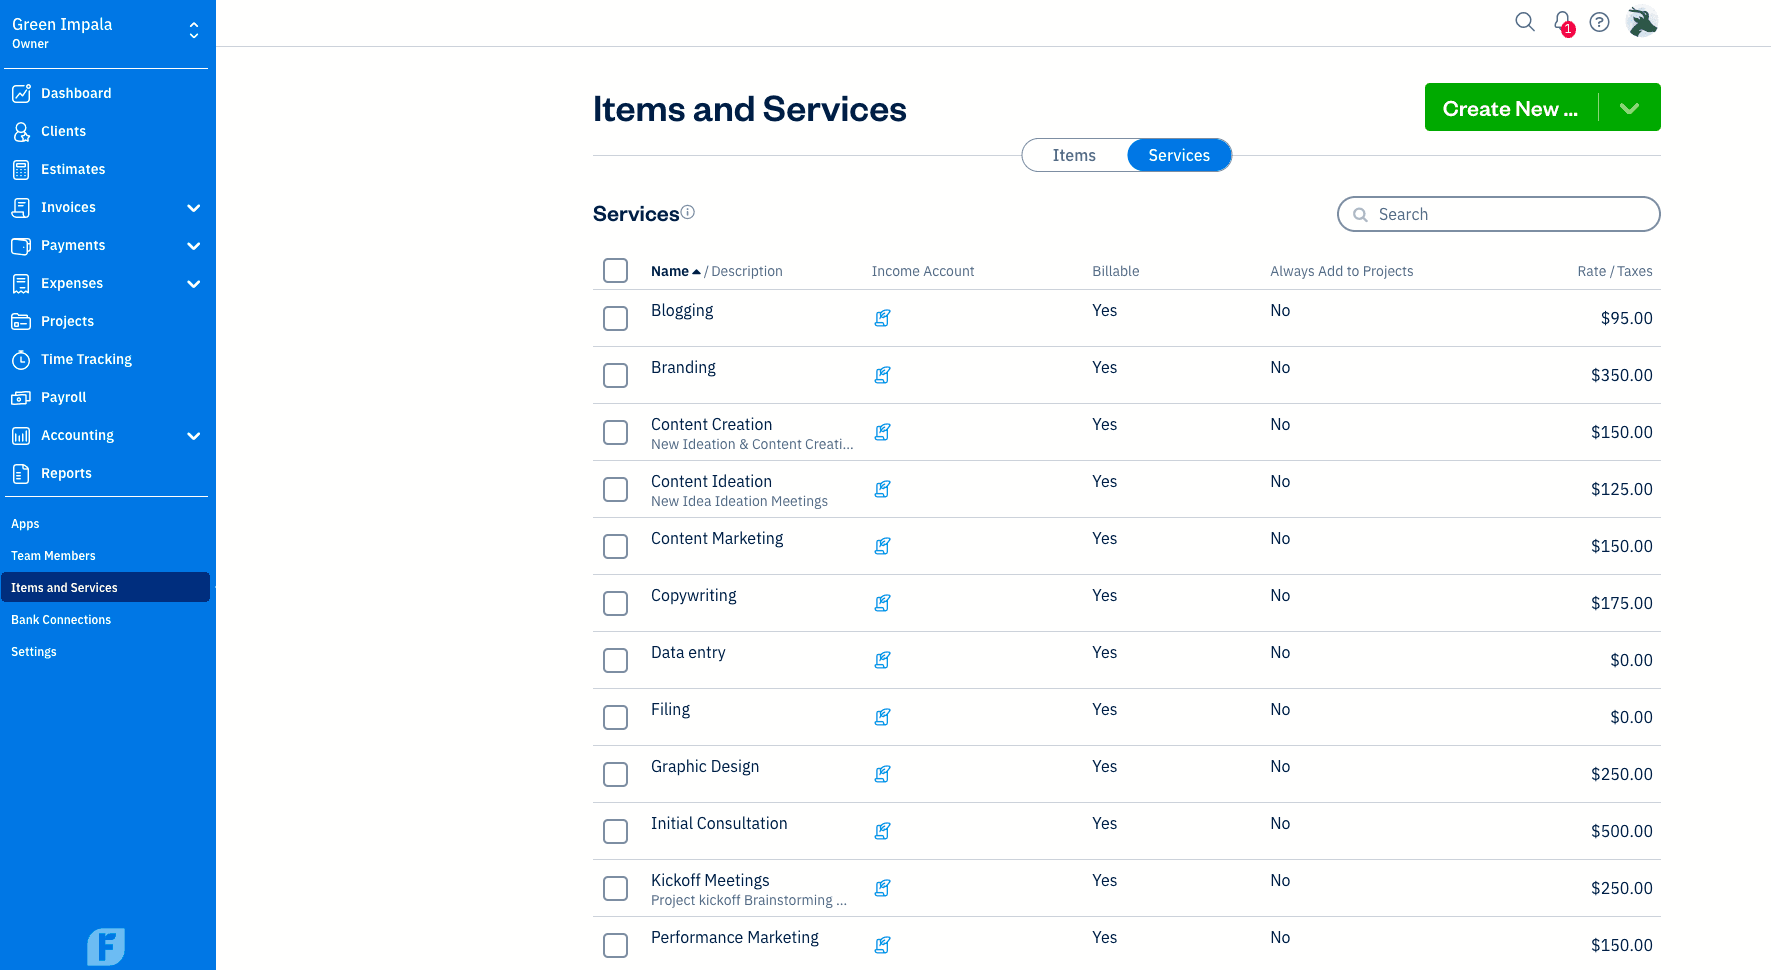Click the income account icon for Copywriting
This screenshot has width=1771, height=970.
pos(882,603)
